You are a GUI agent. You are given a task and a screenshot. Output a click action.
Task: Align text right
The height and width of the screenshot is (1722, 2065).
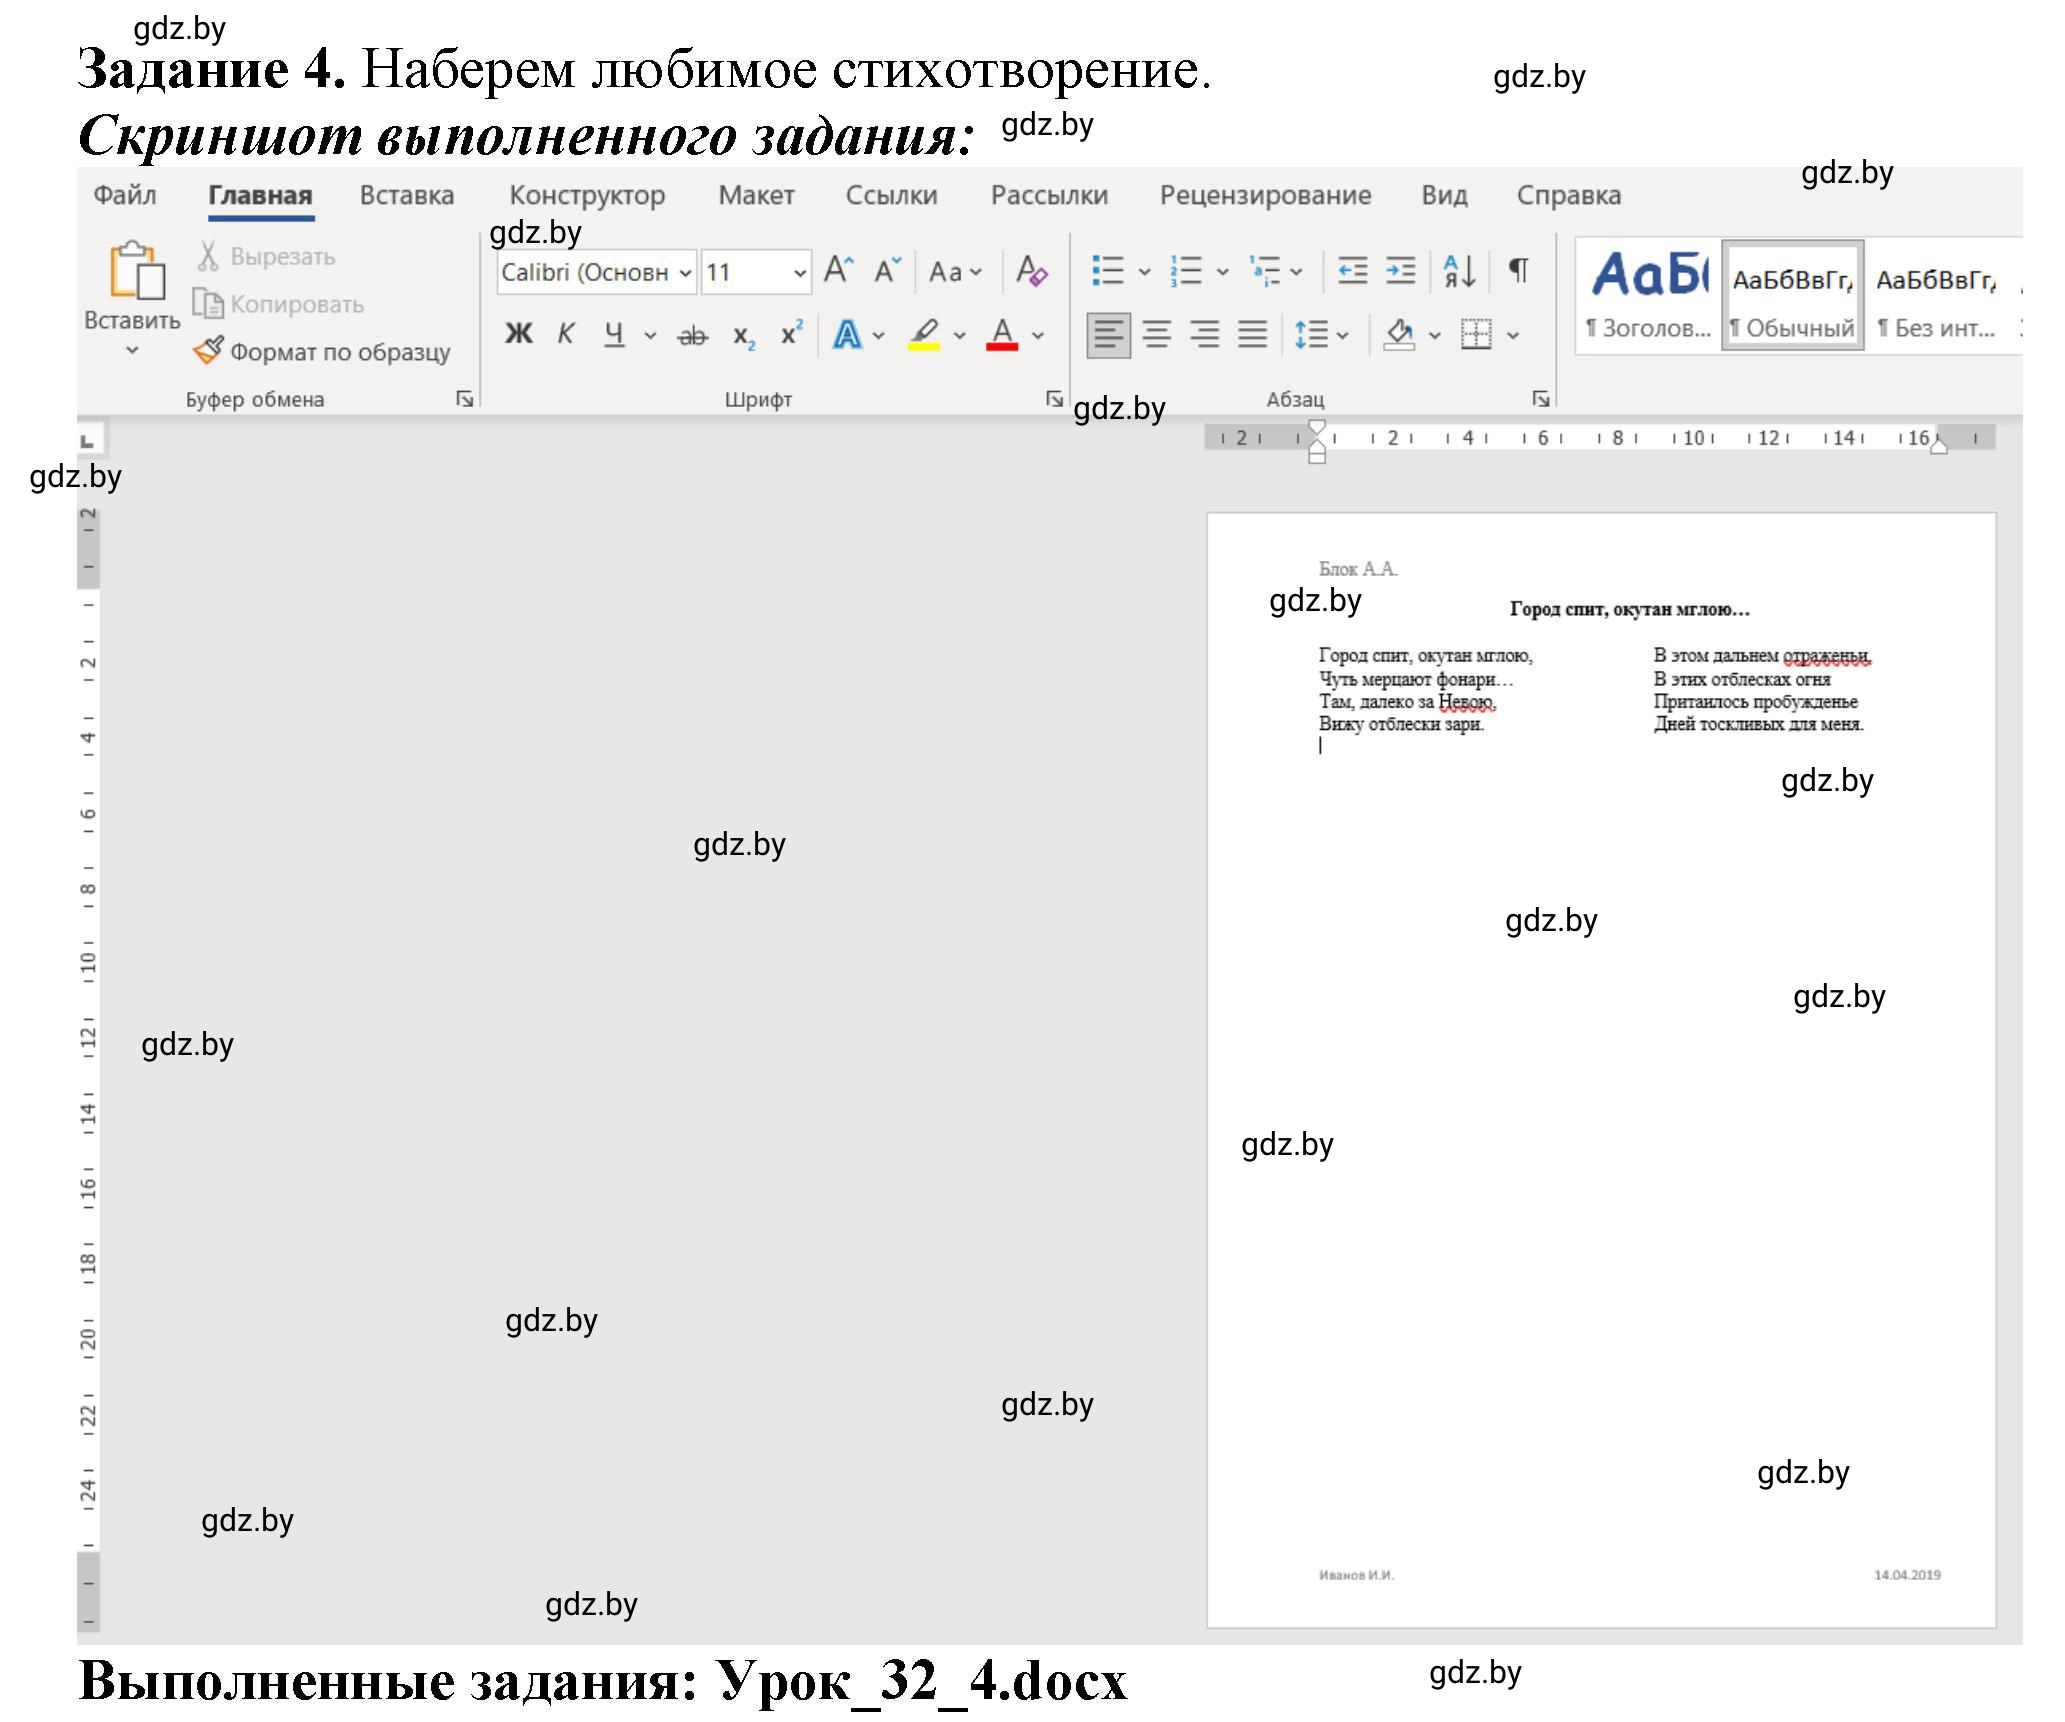(1205, 334)
